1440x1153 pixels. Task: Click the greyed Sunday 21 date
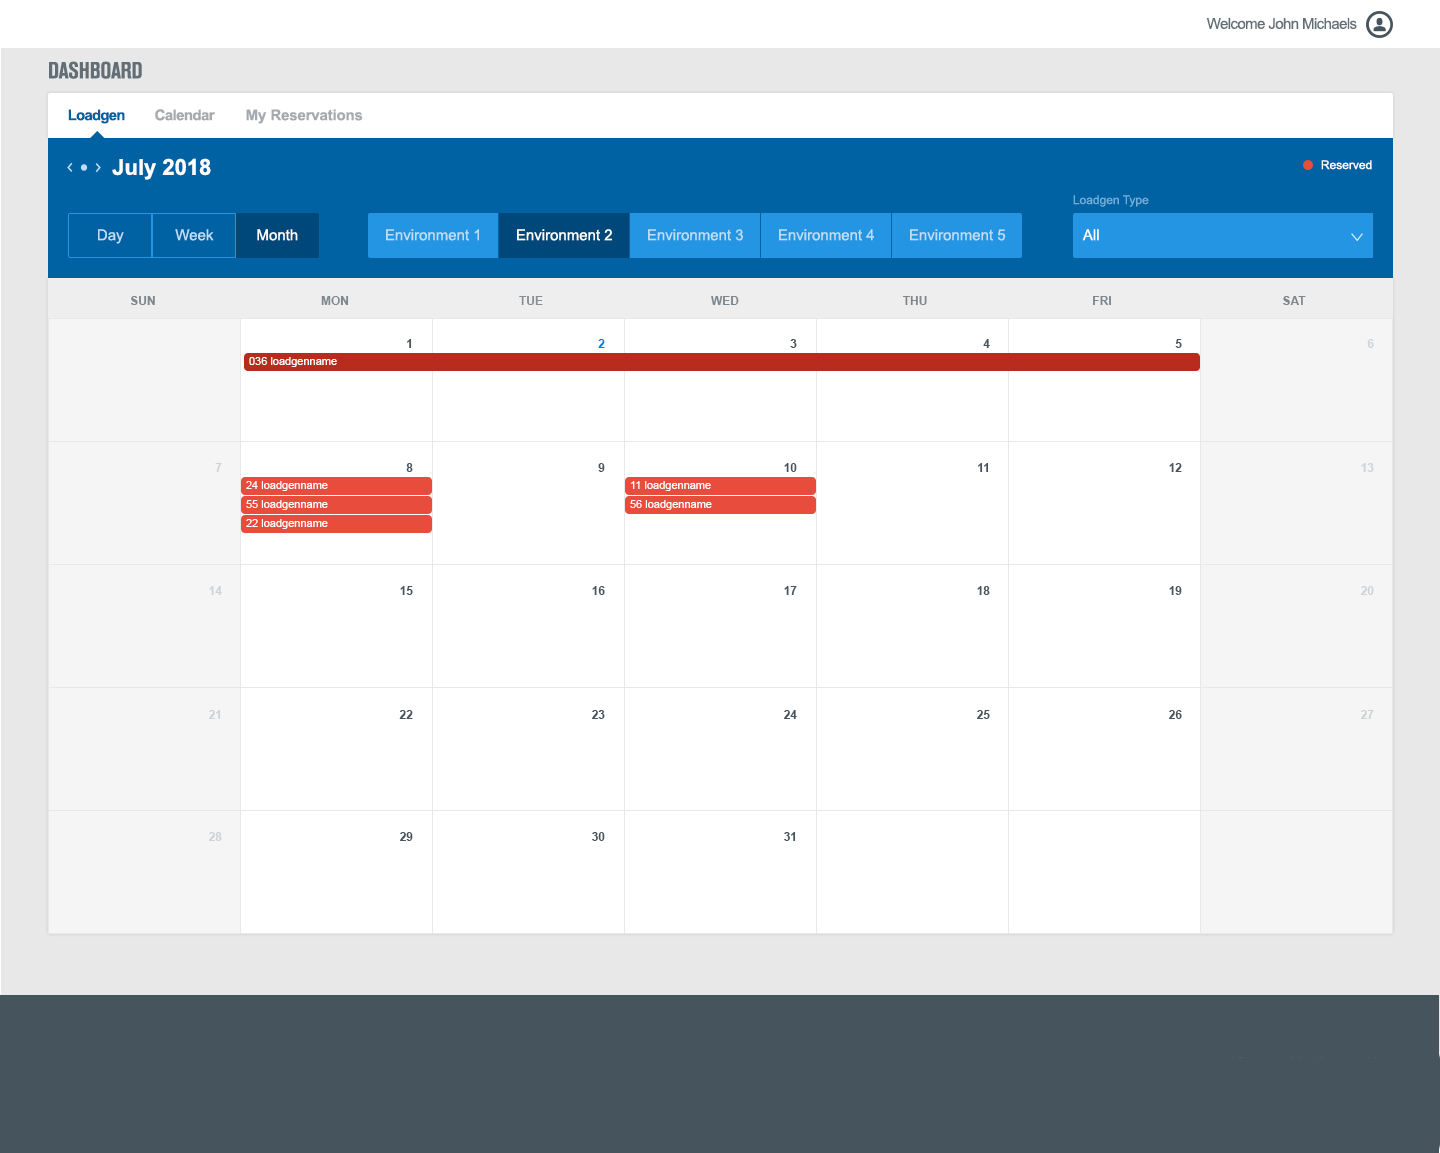coord(215,715)
